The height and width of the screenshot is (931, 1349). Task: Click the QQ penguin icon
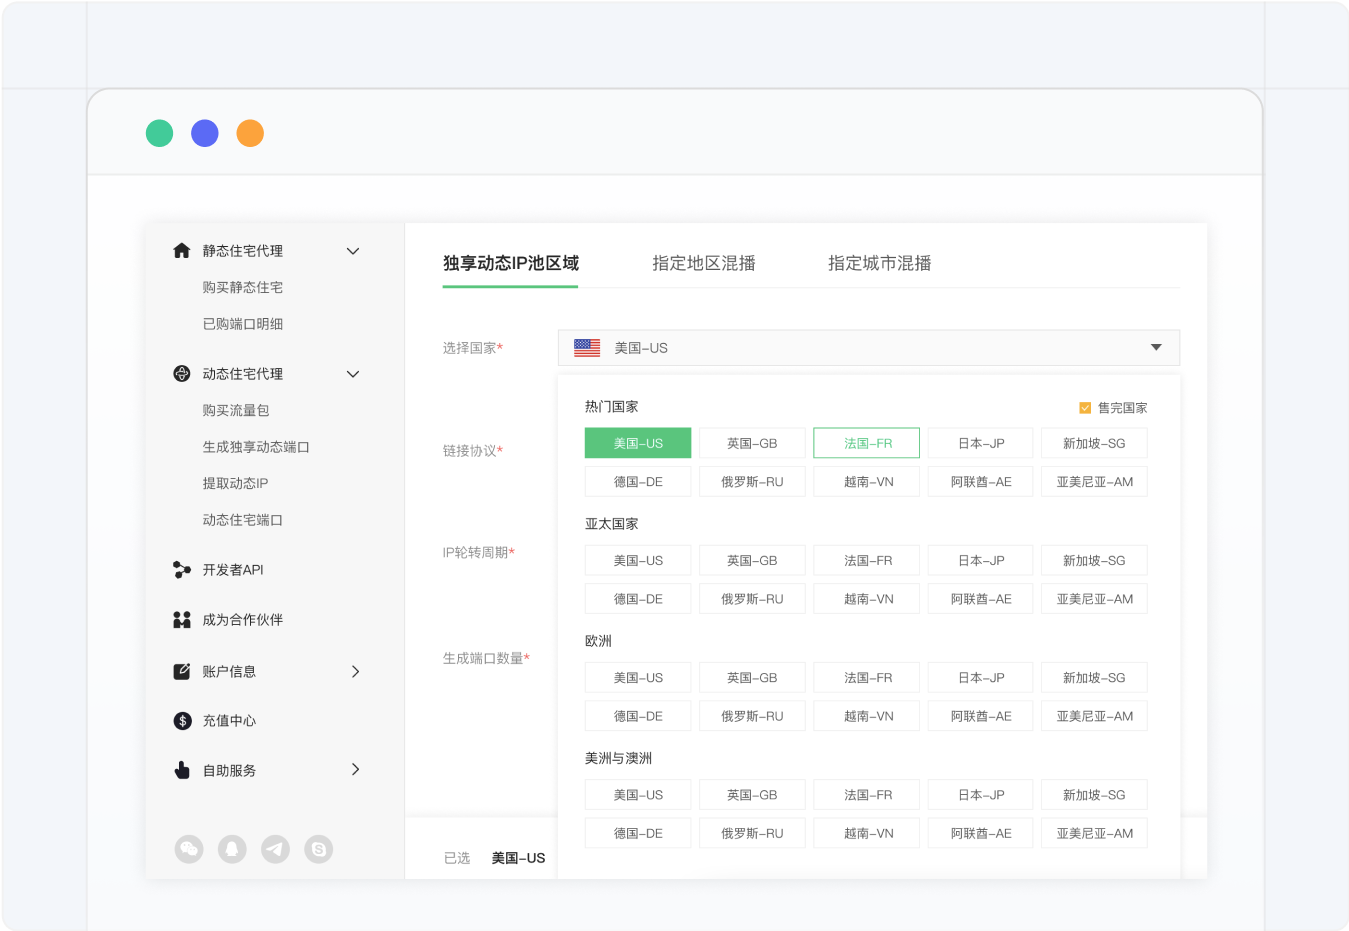pos(232,849)
